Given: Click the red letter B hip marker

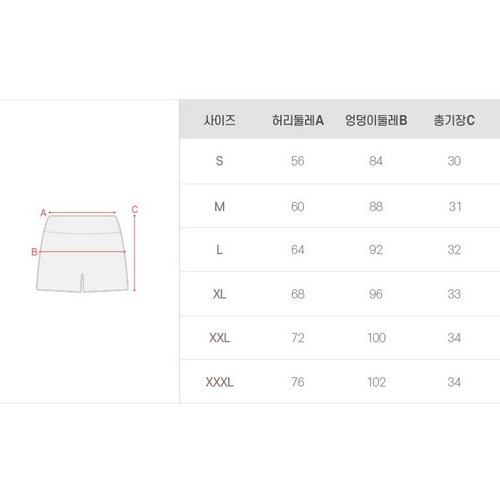Looking at the screenshot, I should pos(34,252).
